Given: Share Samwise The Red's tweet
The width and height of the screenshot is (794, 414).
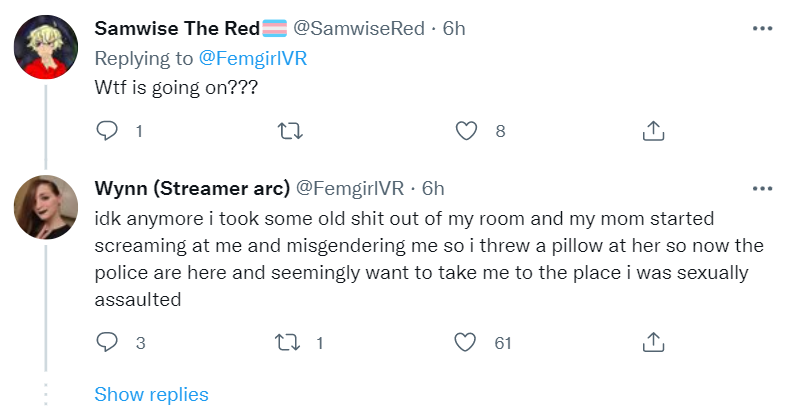Looking at the screenshot, I should (x=653, y=131).
